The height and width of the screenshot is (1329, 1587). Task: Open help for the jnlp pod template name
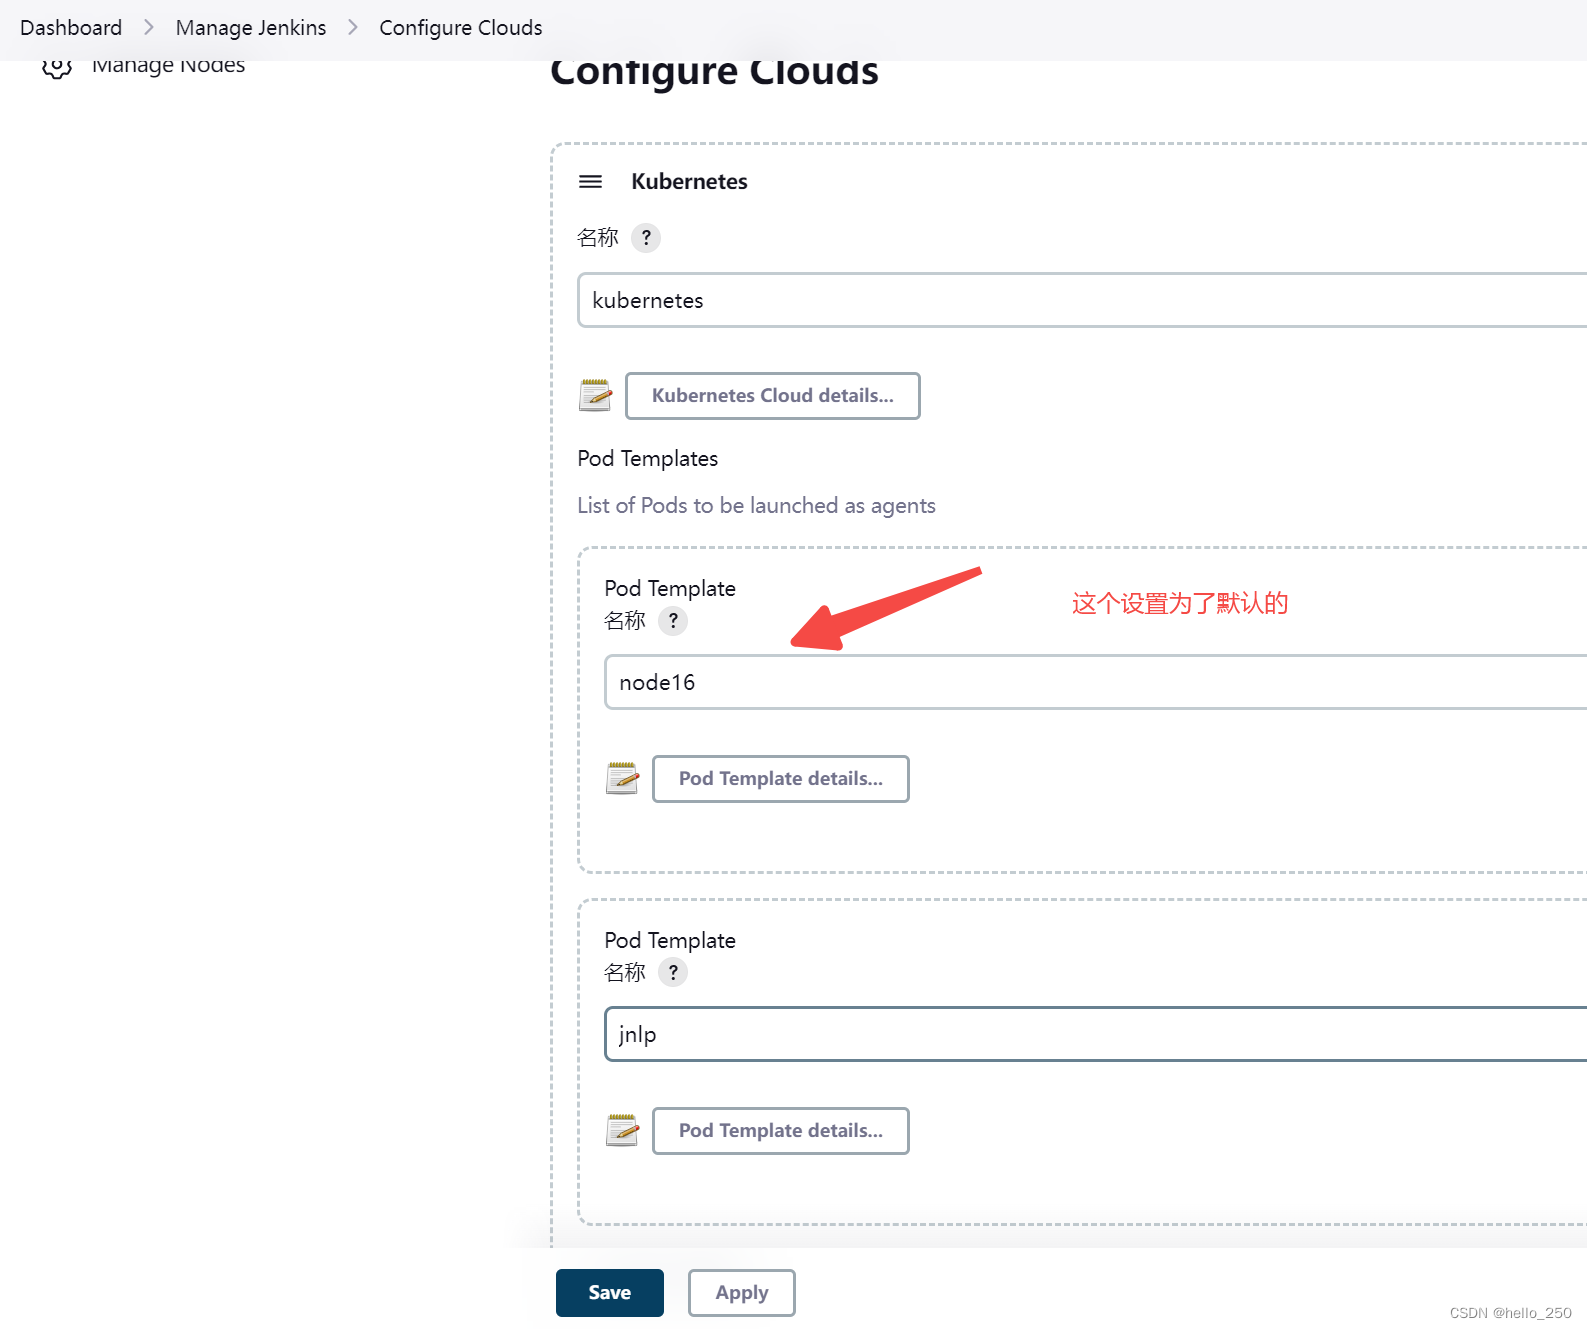pyautogui.click(x=673, y=973)
